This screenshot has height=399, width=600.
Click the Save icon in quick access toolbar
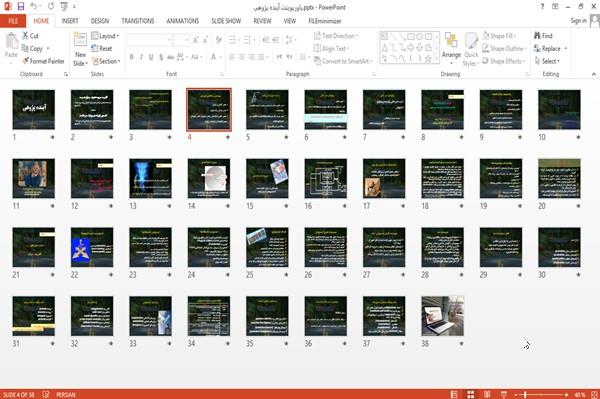click(21, 6)
